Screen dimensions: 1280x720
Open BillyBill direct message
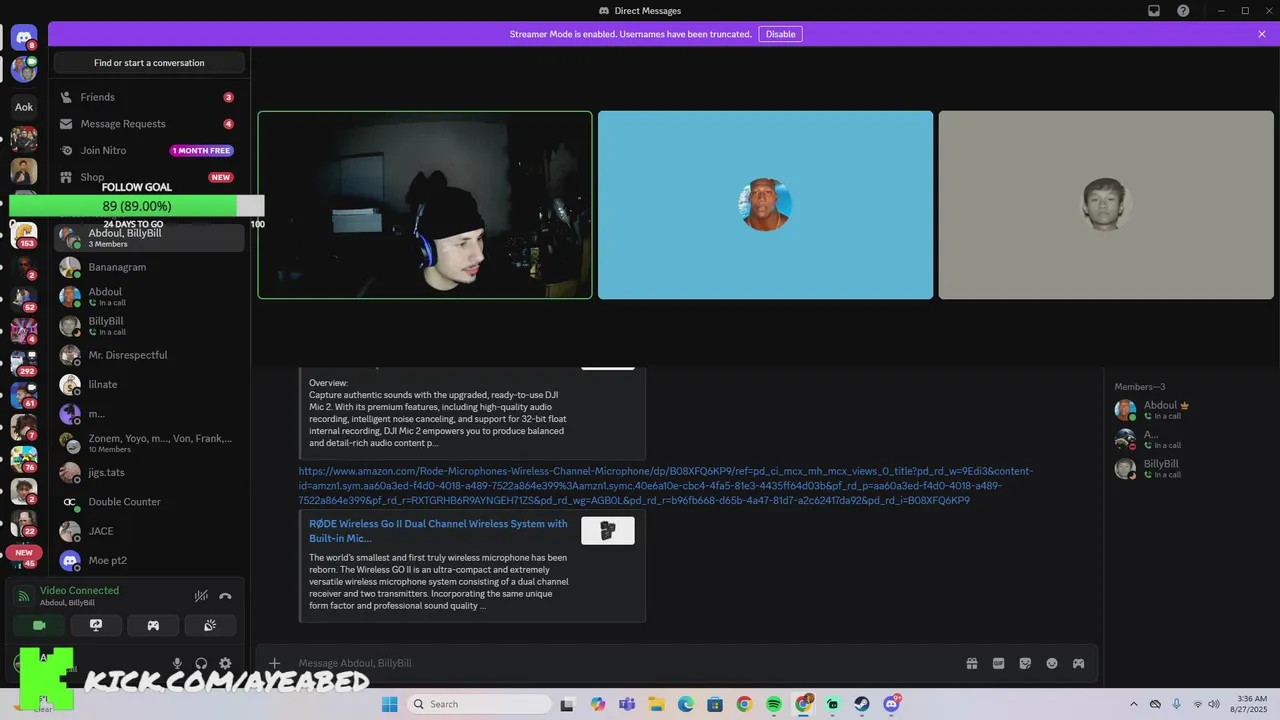(149, 326)
